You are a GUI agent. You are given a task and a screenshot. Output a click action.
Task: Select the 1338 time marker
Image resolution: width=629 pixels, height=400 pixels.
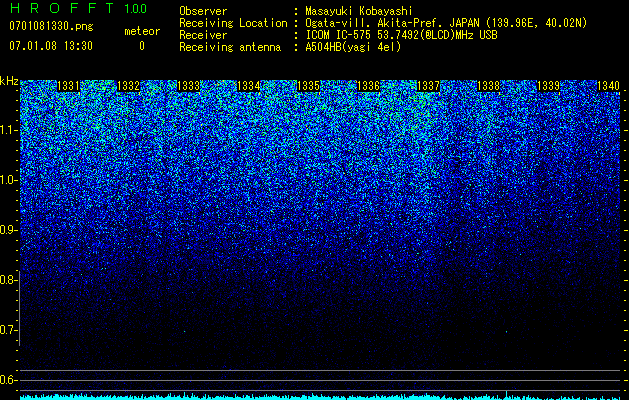[489, 86]
